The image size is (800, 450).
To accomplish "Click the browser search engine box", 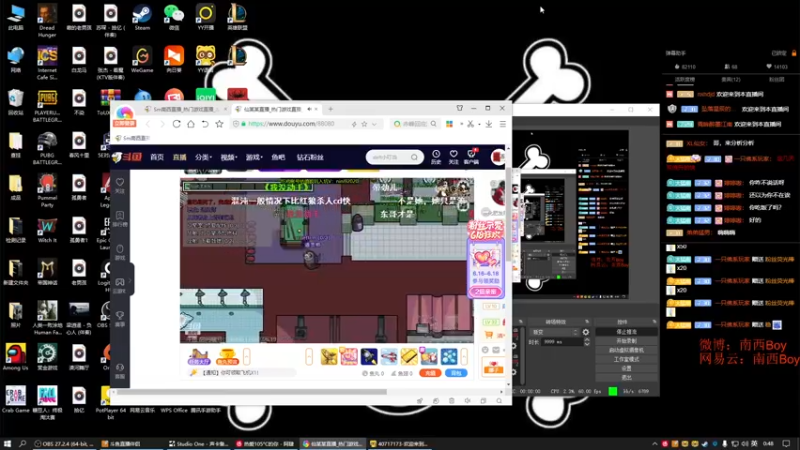I will pos(414,124).
